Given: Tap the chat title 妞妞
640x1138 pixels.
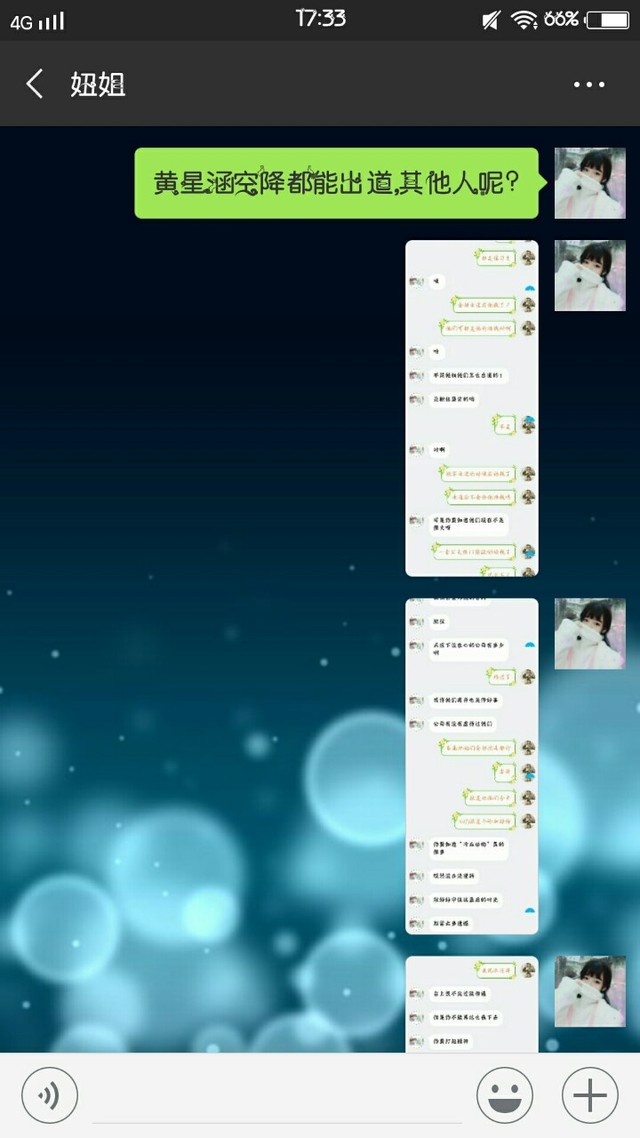Looking at the screenshot, I should tap(98, 84).
